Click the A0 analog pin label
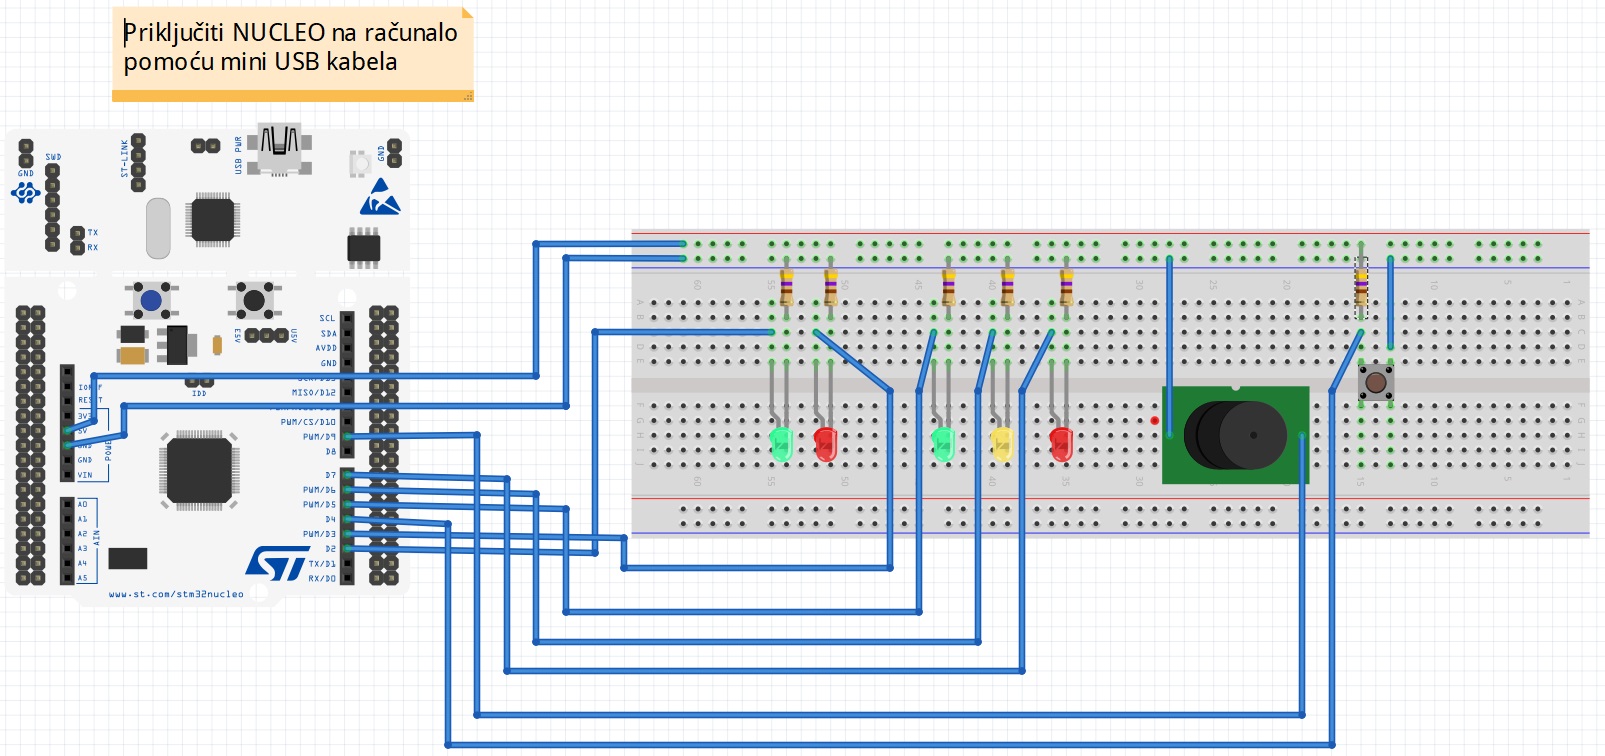Viewport: 1605px width, 756px height. [82, 505]
